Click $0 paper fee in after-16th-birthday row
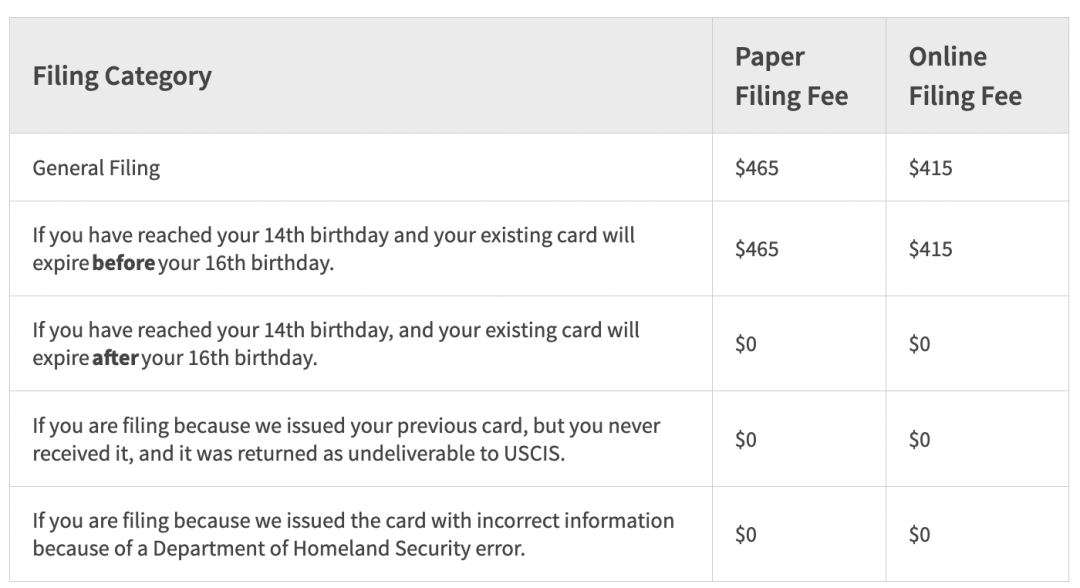 [x=746, y=344]
